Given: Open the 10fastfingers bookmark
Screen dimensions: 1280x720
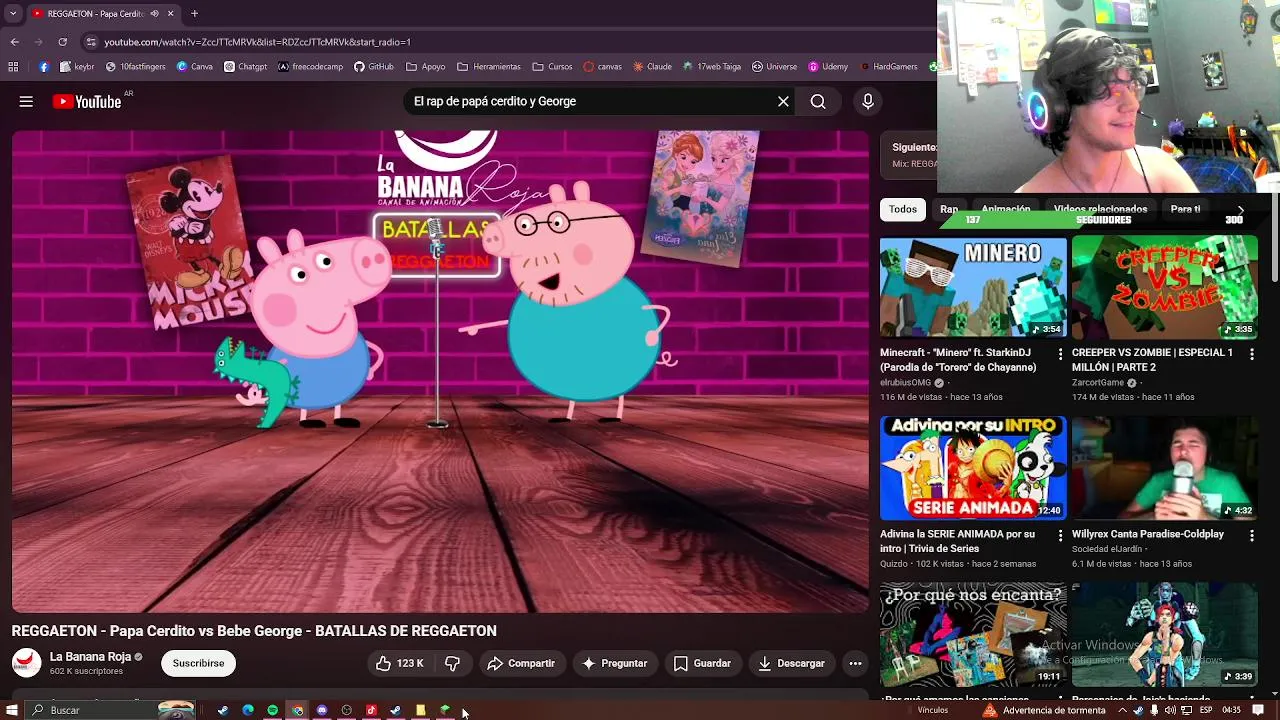Looking at the screenshot, I should coord(135,67).
